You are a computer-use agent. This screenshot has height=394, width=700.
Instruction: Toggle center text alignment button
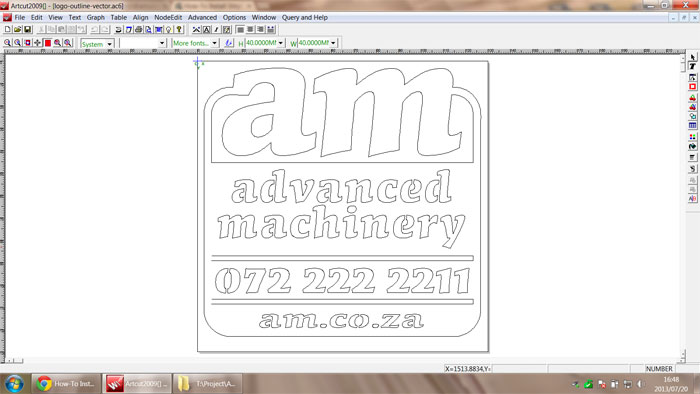click(x=250, y=29)
